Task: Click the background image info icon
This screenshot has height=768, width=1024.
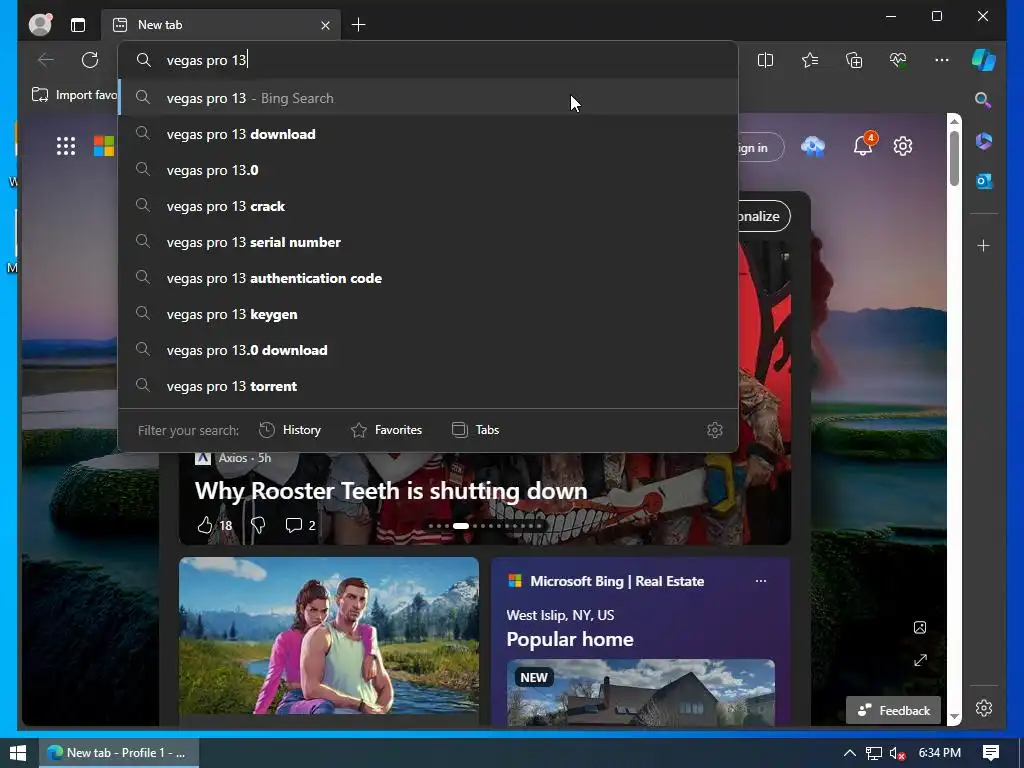Action: (x=920, y=628)
